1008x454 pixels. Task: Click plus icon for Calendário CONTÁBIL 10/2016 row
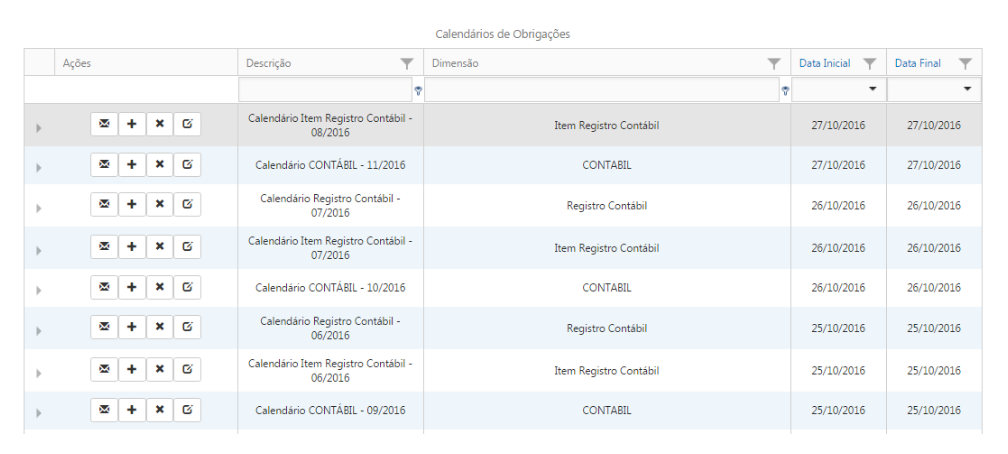point(132,287)
